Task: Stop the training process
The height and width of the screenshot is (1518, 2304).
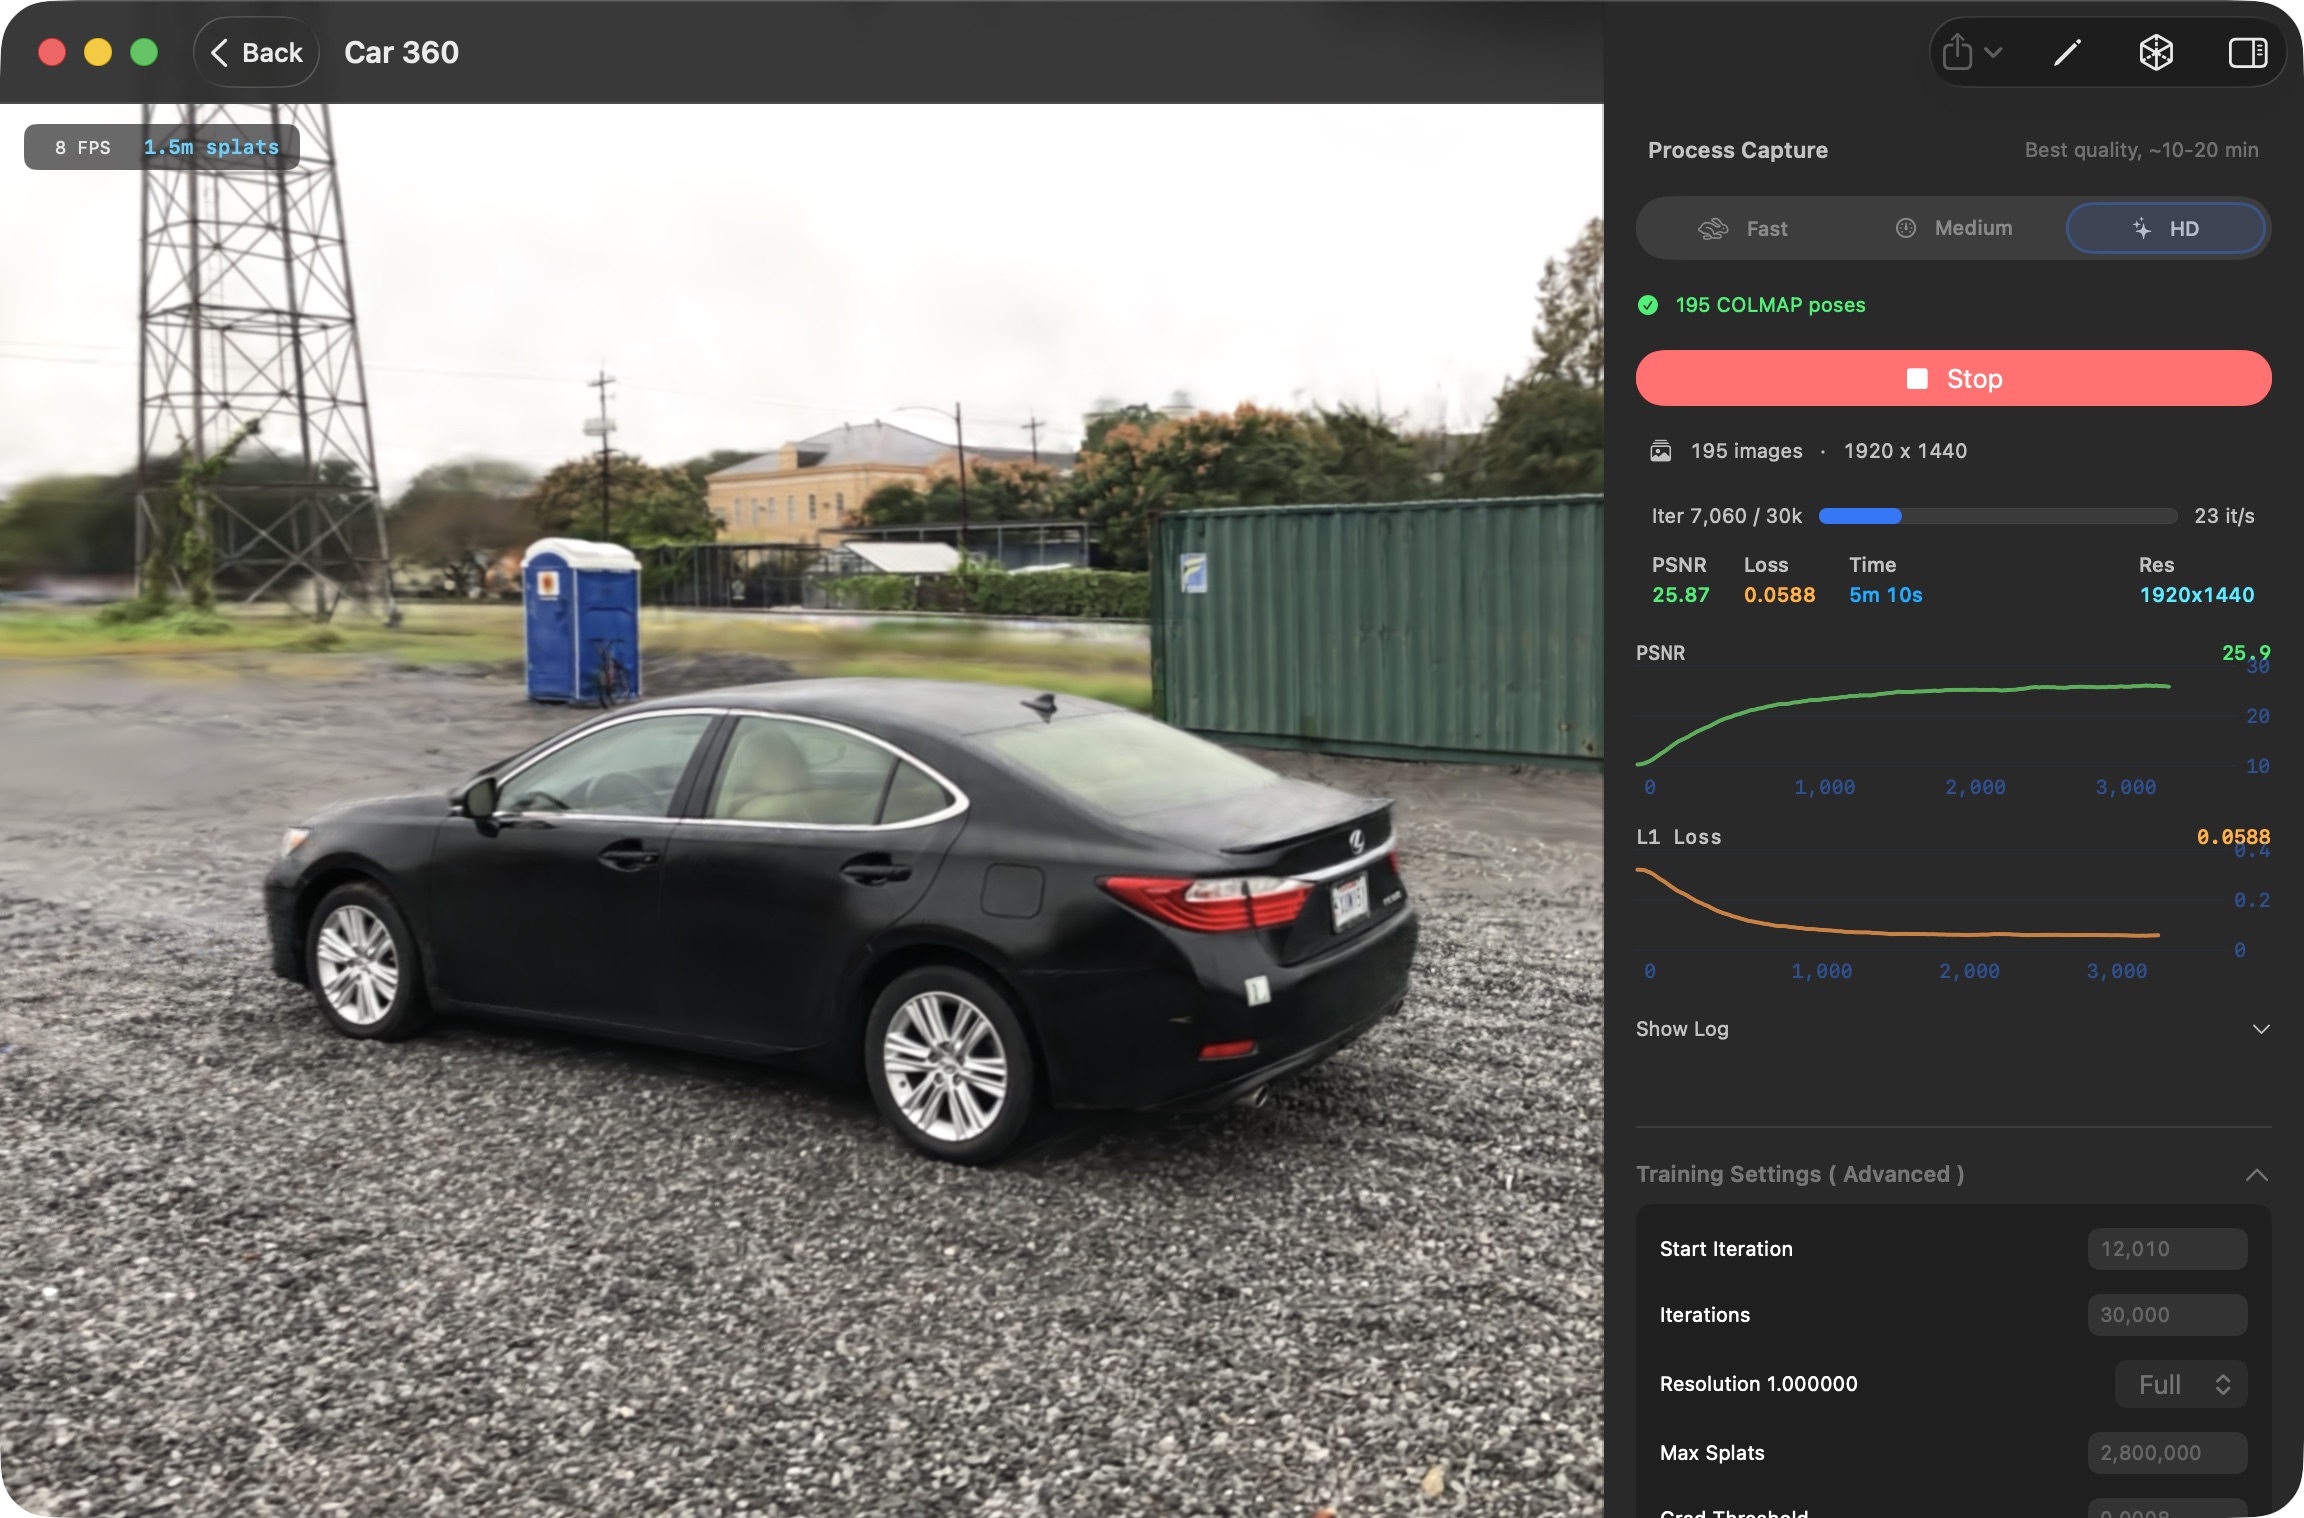Action: pyautogui.click(x=1952, y=378)
